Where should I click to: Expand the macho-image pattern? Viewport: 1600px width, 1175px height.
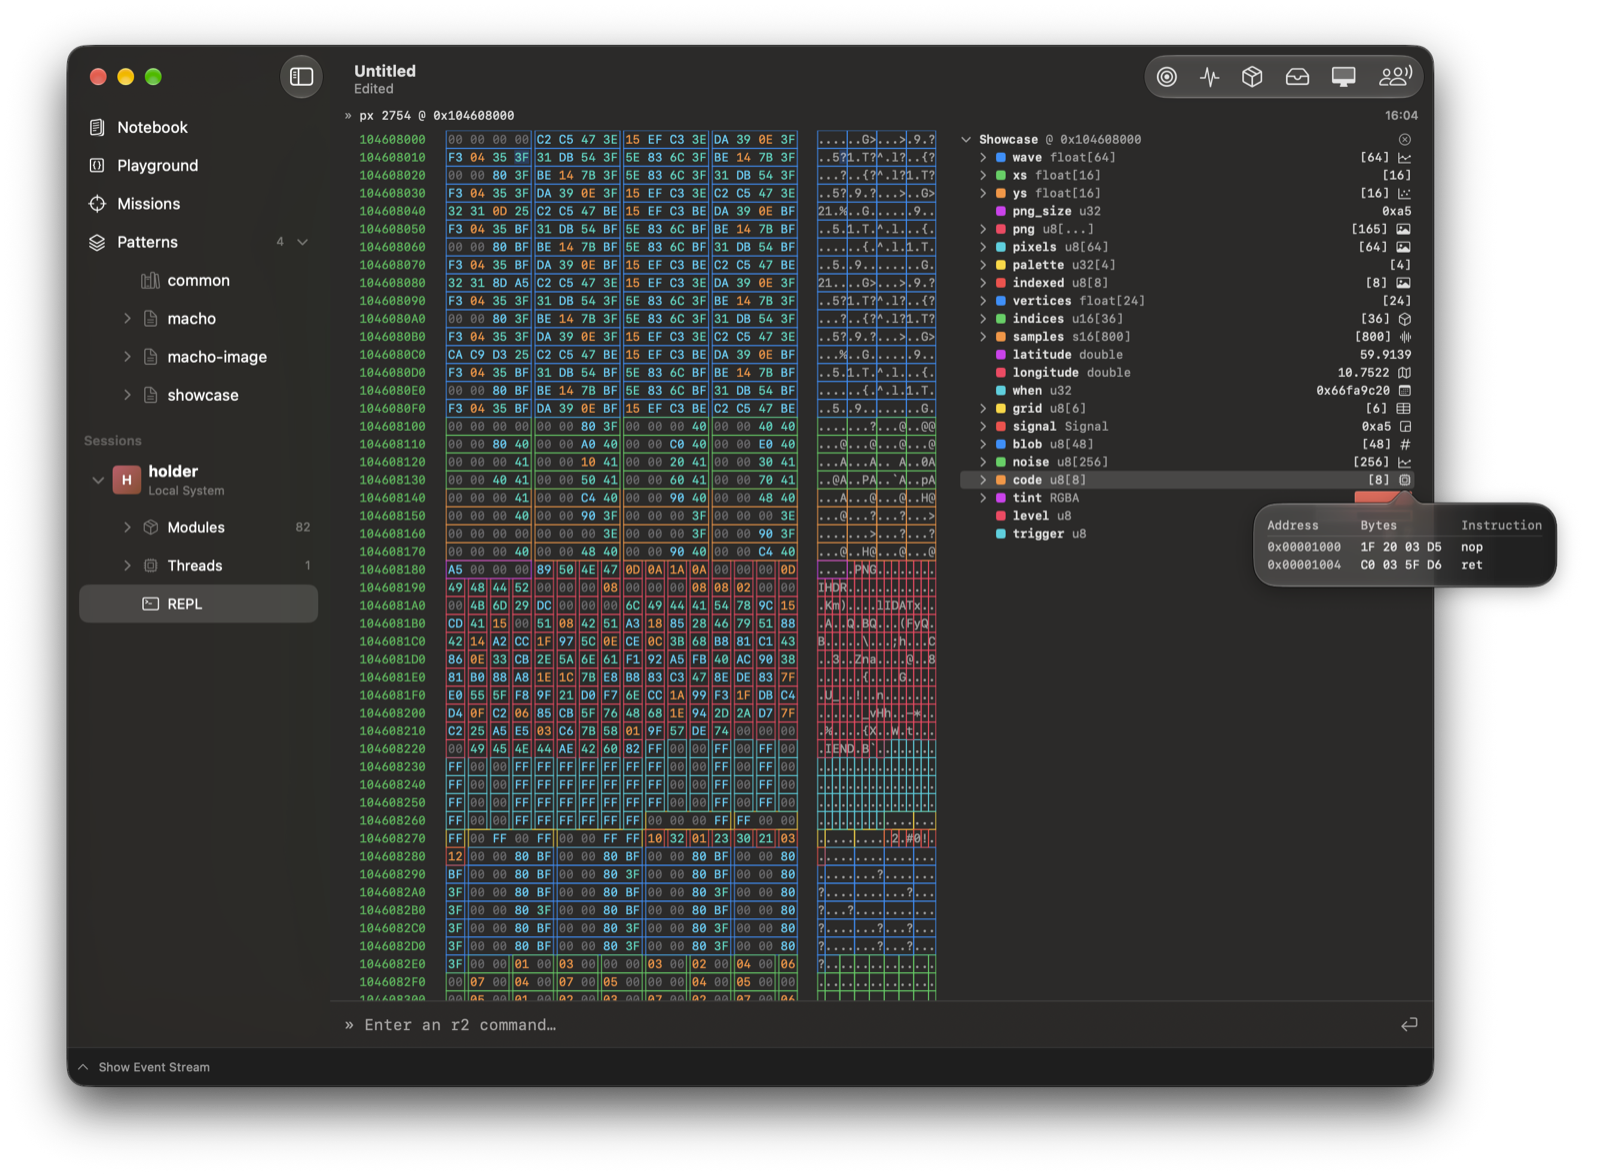click(127, 356)
